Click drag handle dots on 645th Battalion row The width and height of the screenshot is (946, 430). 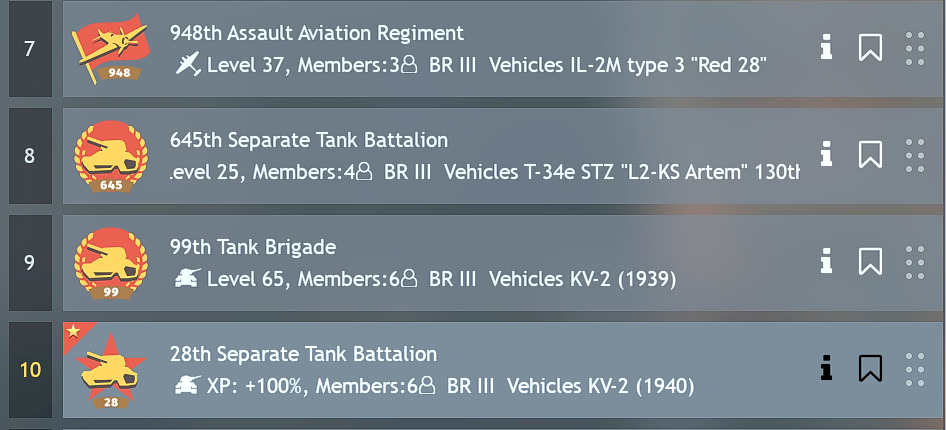915,155
